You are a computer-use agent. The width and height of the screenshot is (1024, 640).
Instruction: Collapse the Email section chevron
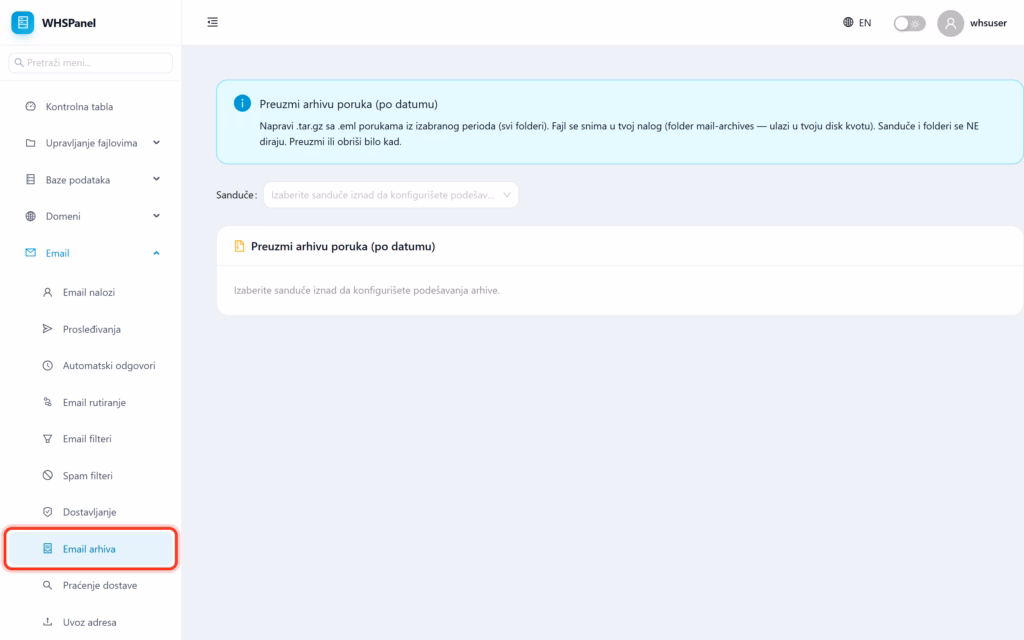(x=156, y=253)
